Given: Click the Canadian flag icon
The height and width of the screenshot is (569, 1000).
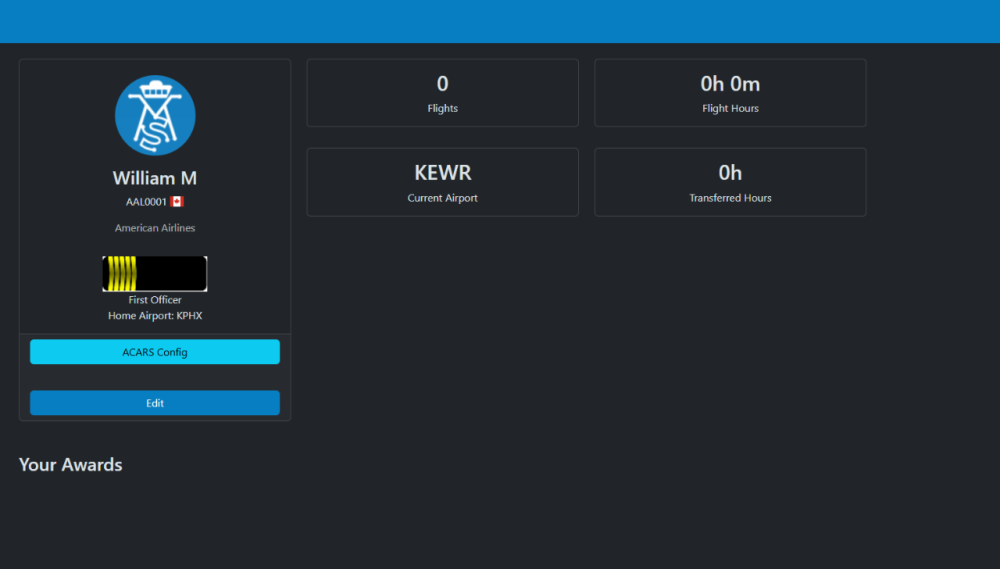Looking at the screenshot, I should [177, 202].
